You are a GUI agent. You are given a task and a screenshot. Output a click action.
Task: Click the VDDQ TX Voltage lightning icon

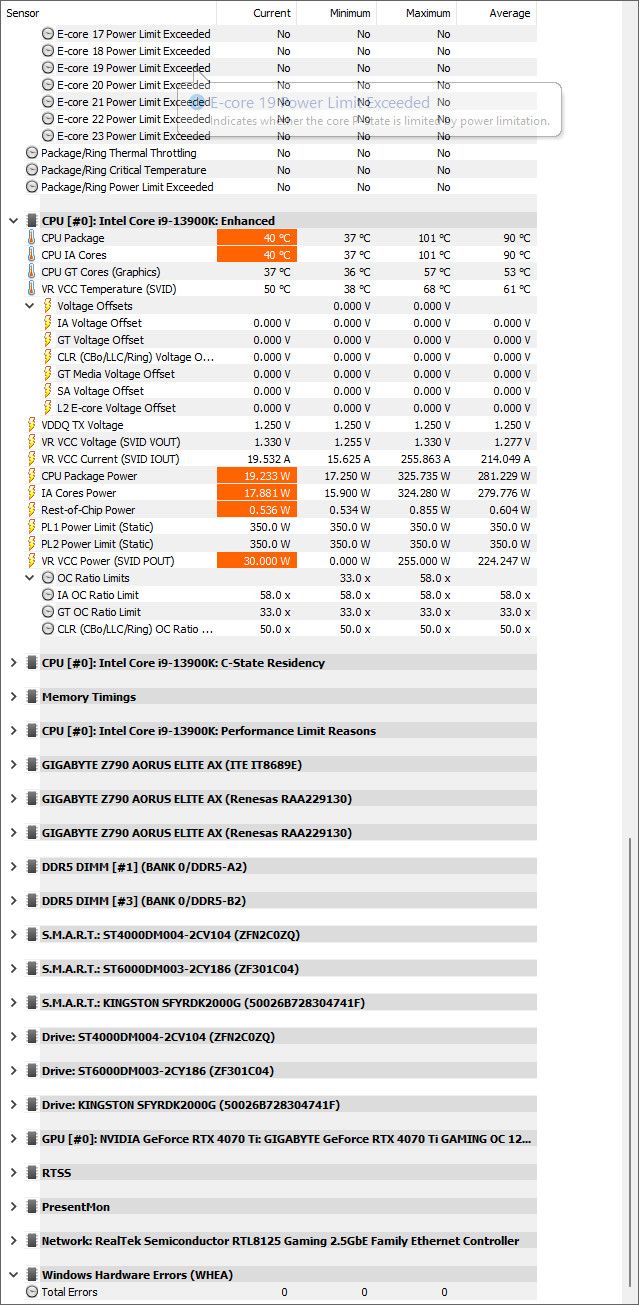click(x=32, y=425)
